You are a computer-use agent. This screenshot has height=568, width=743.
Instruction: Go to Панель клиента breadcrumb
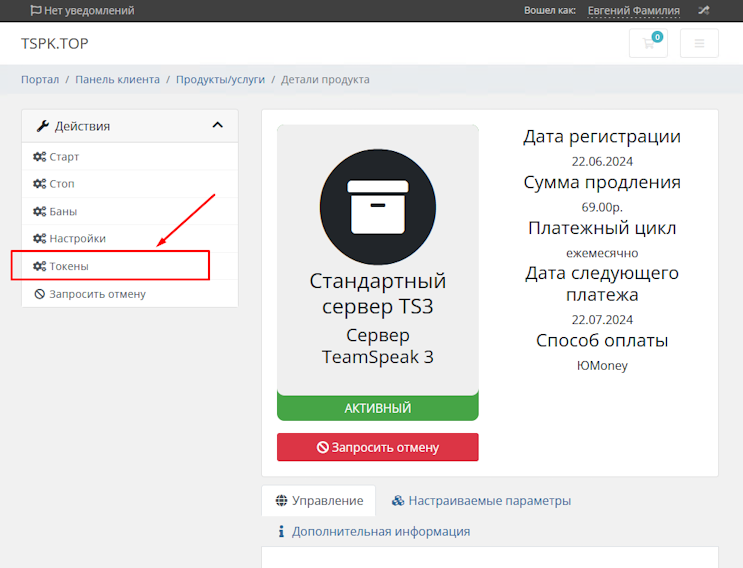pos(118,80)
